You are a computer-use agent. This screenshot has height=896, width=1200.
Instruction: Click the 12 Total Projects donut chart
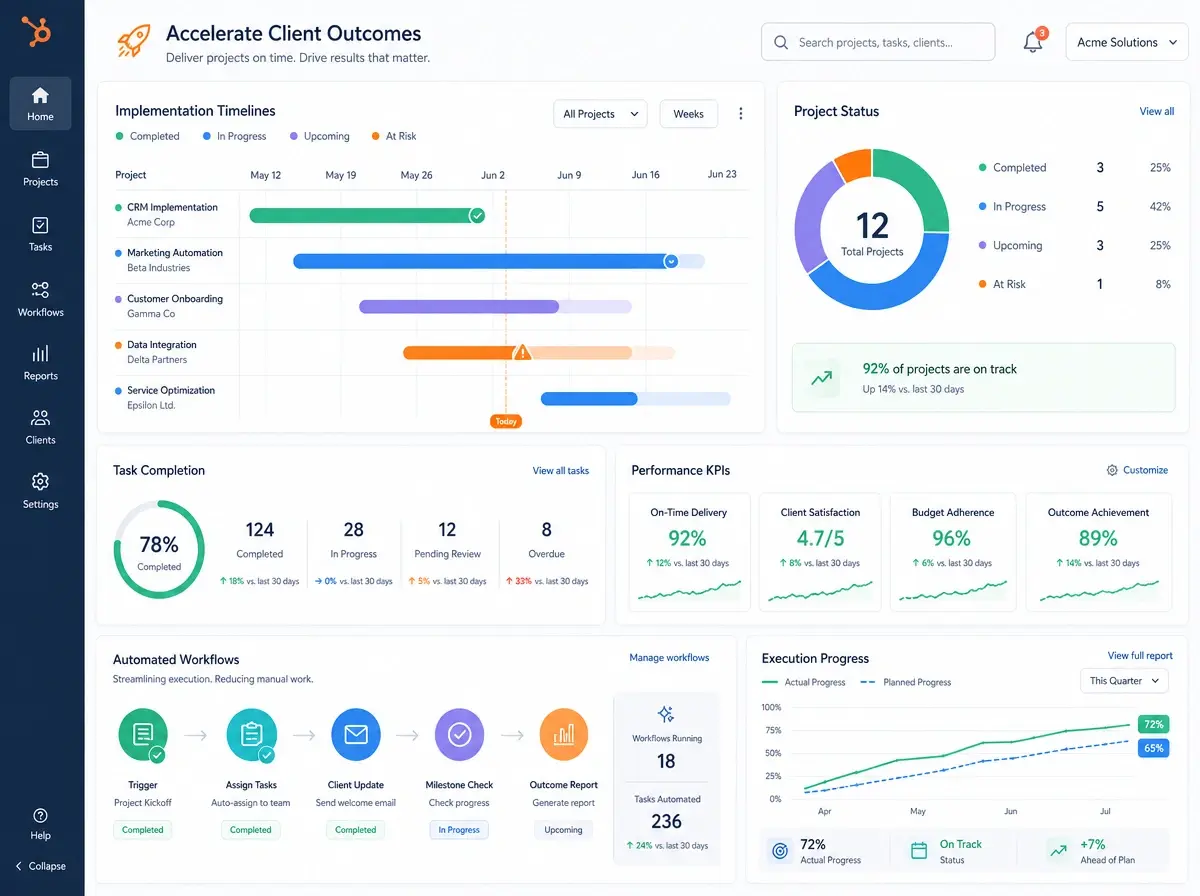pos(872,230)
